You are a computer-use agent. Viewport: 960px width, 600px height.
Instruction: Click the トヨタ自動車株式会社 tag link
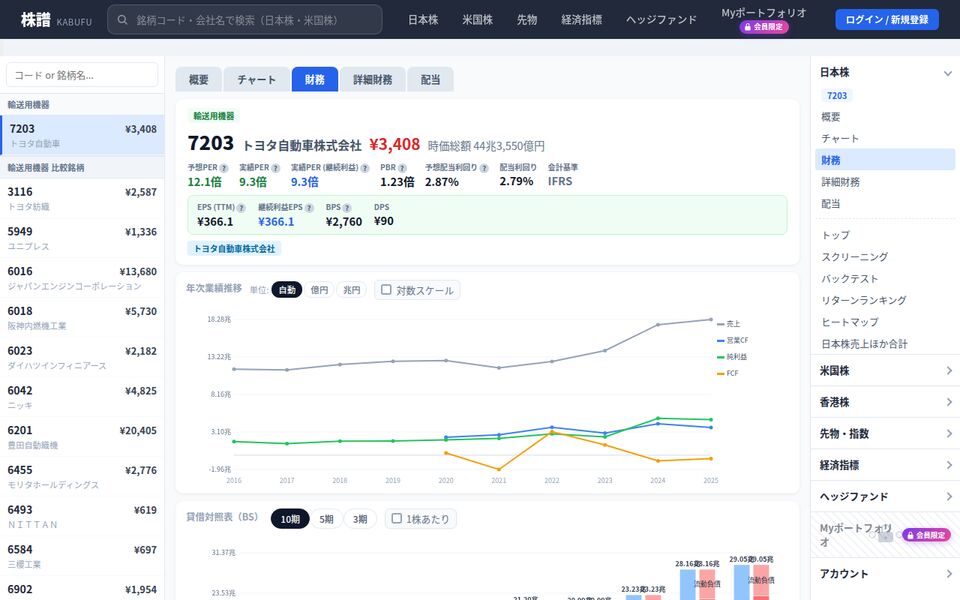234,249
